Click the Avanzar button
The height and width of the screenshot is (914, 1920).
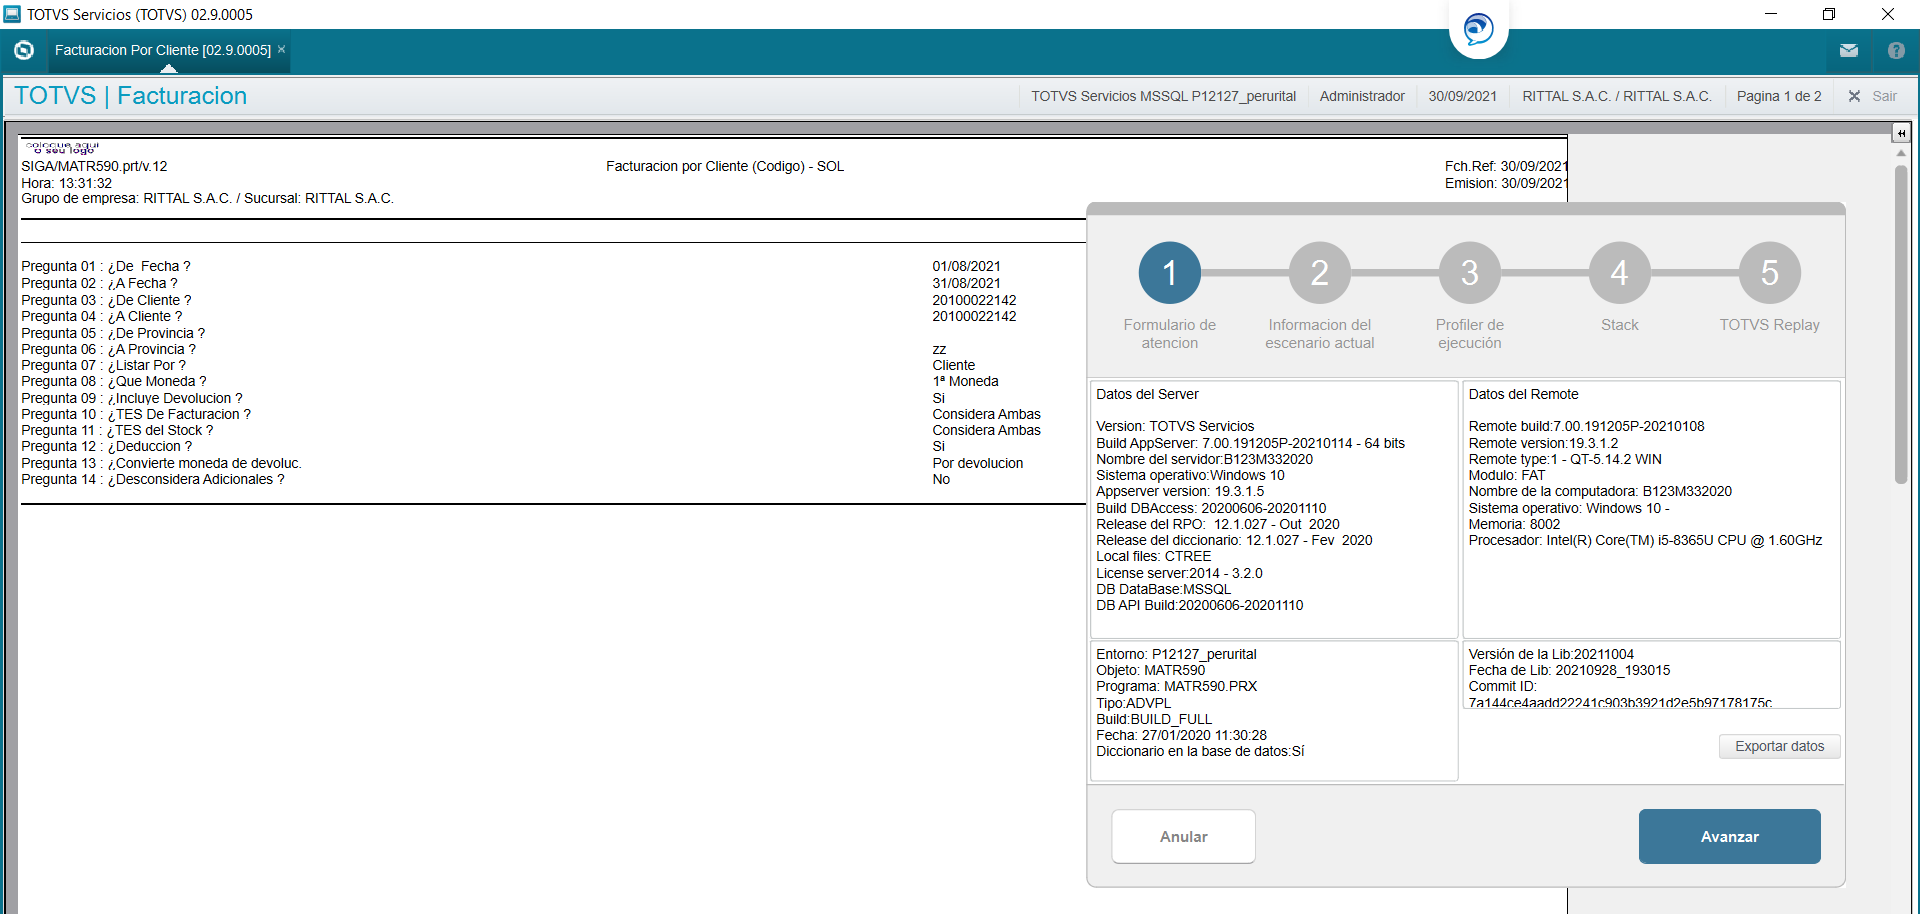coord(1730,836)
